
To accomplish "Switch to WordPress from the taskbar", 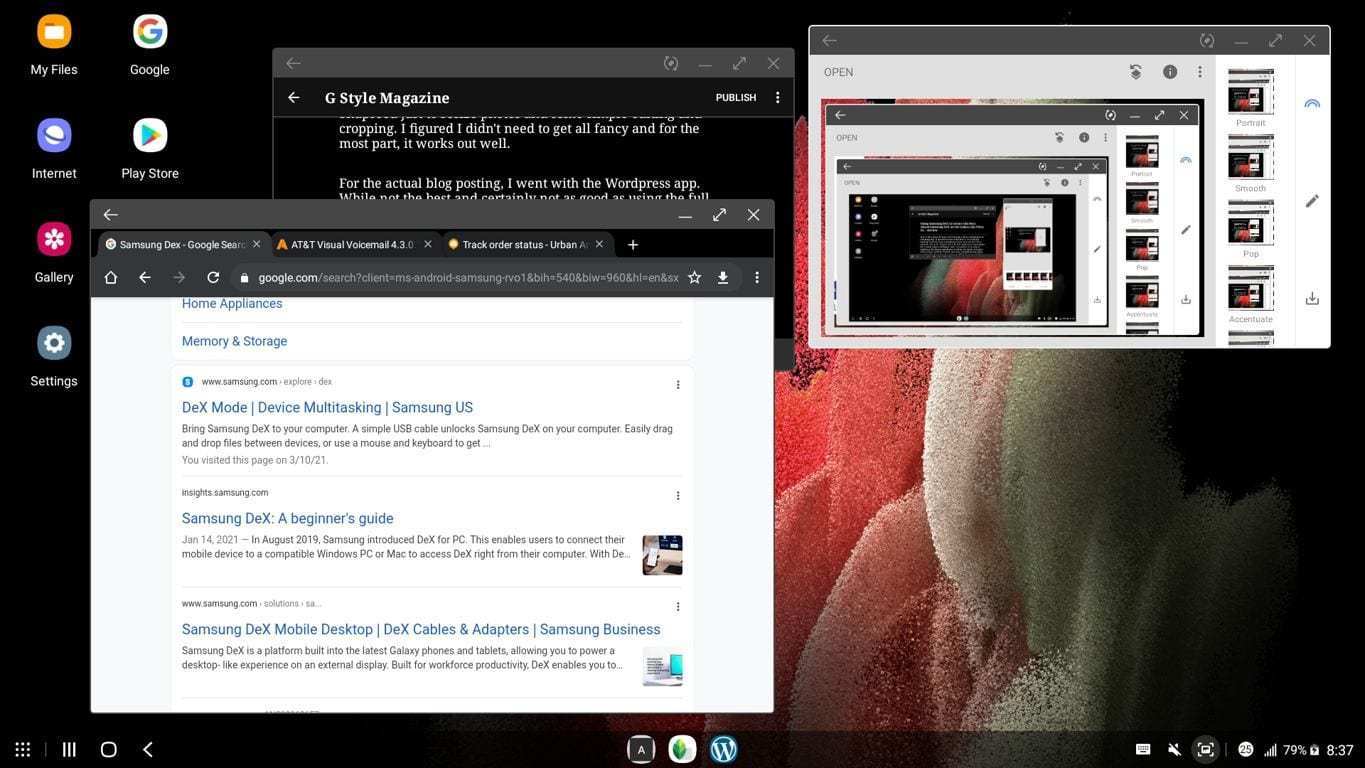I will pyautogui.click(x=723, y=749).
